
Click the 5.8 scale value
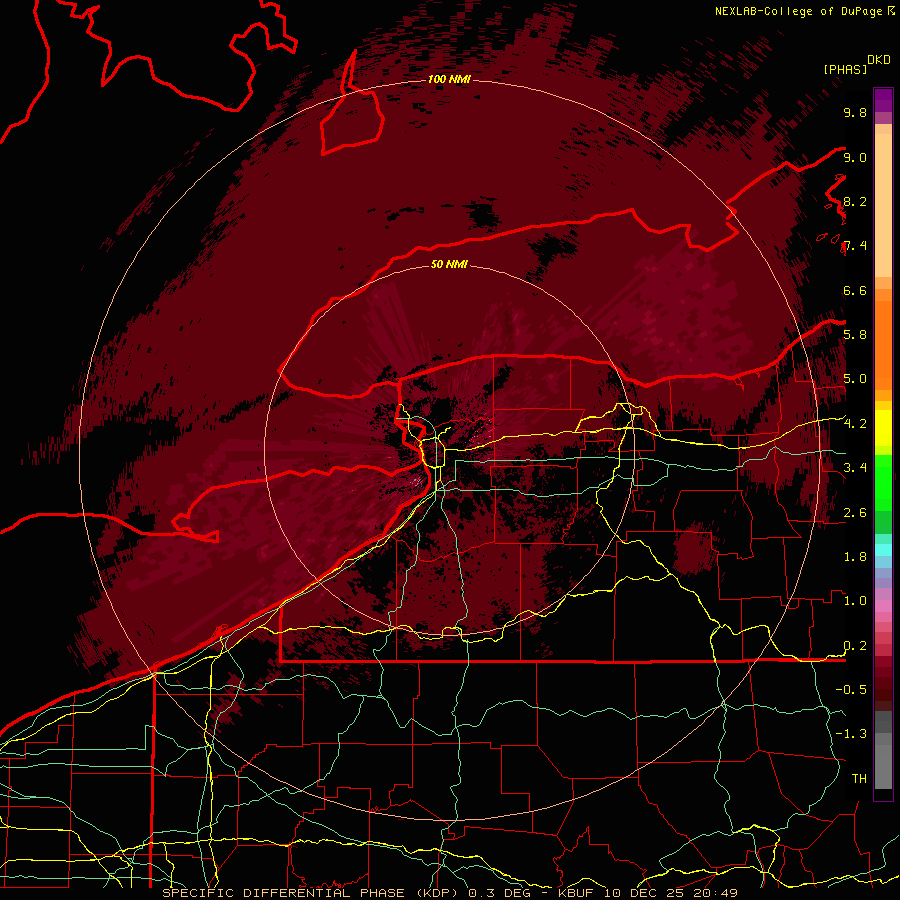tap(855, 335)
